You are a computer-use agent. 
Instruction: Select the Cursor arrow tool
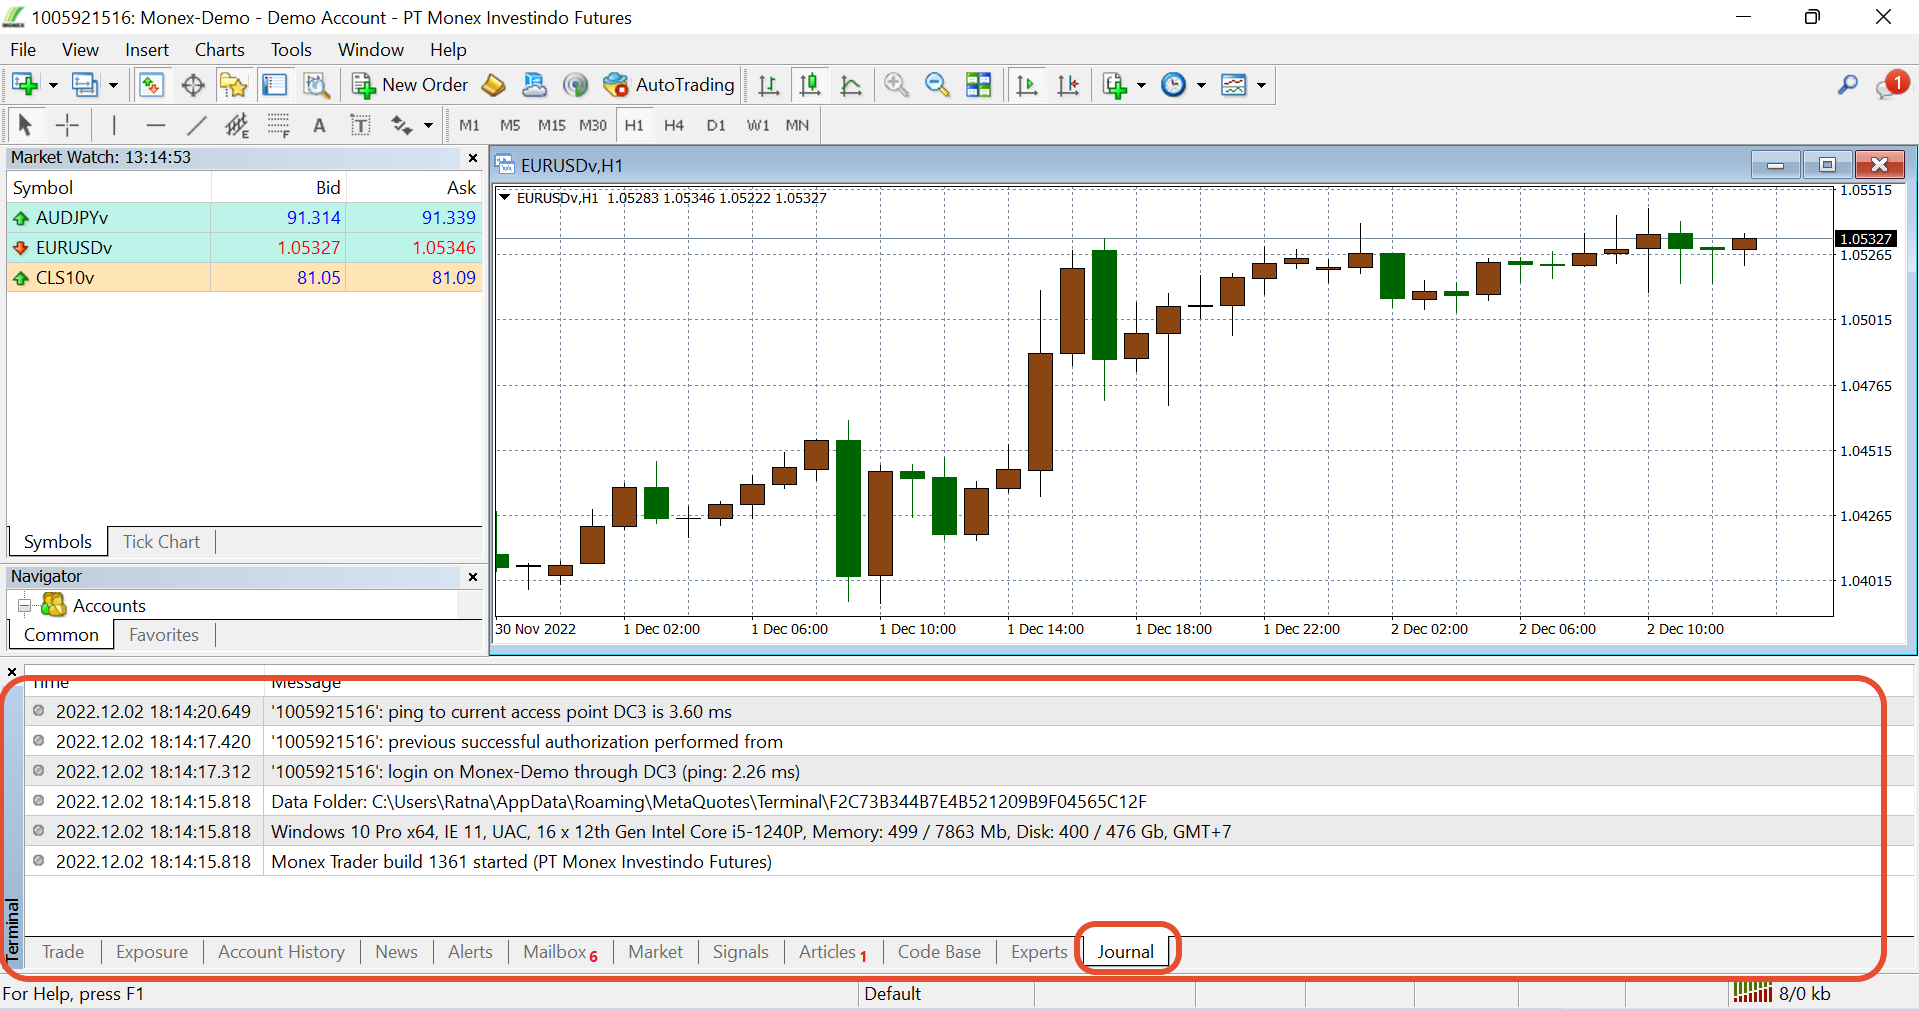click(26, 125)
